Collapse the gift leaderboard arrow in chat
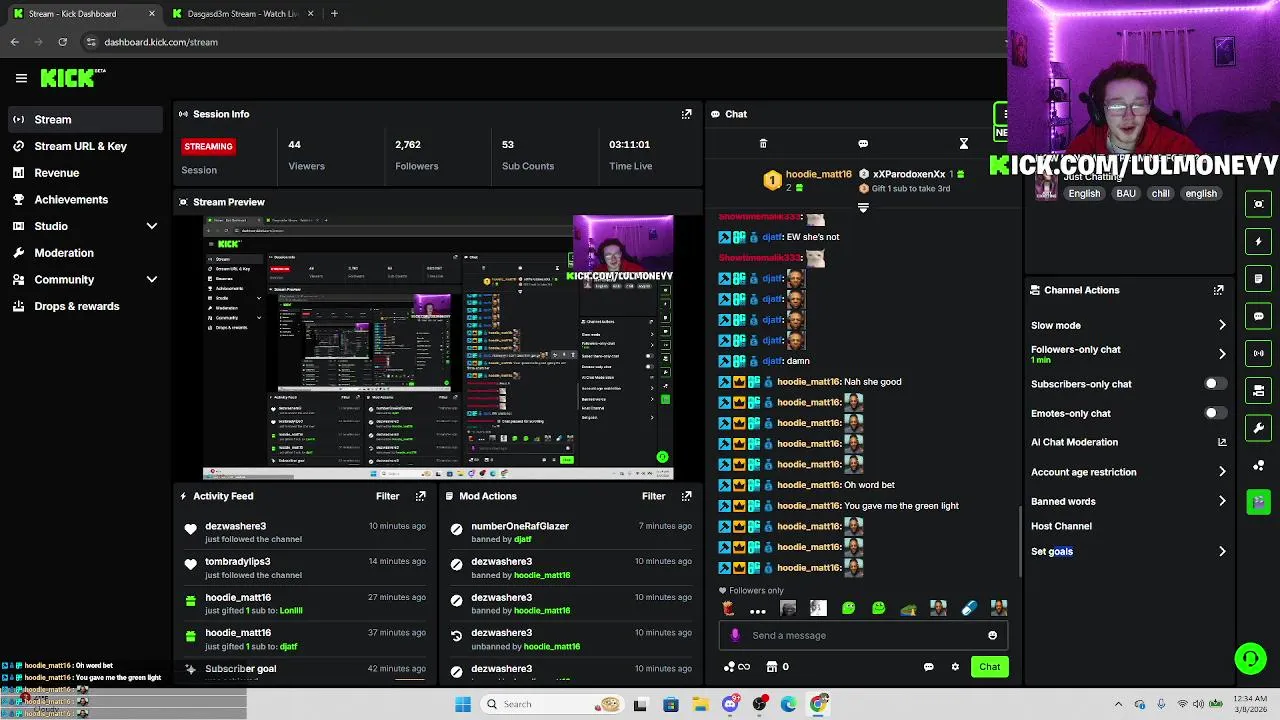 point(863,208)
